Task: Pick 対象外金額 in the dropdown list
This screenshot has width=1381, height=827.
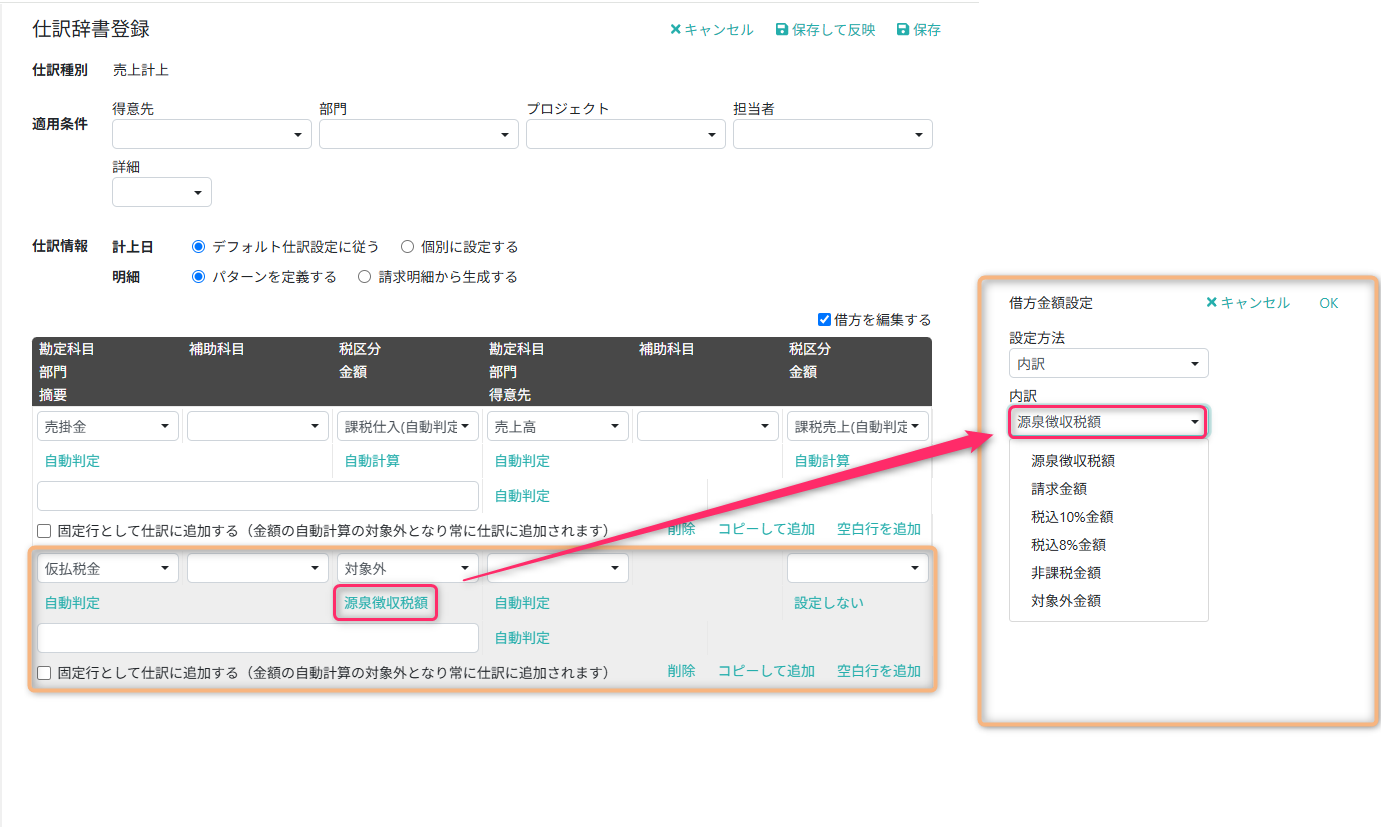Action: pos(1066,601)
